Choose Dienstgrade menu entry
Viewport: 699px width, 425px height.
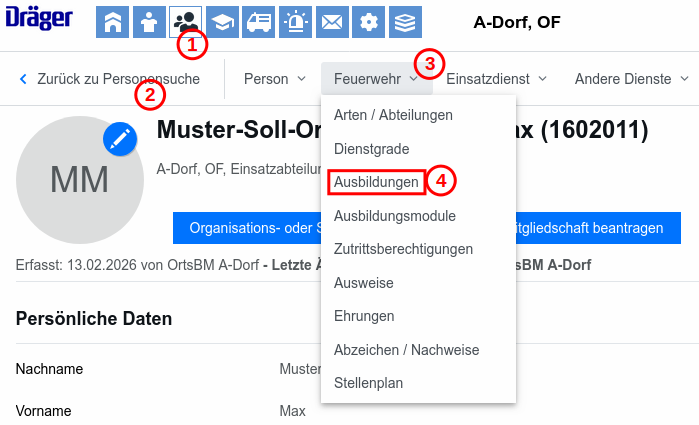371,149
